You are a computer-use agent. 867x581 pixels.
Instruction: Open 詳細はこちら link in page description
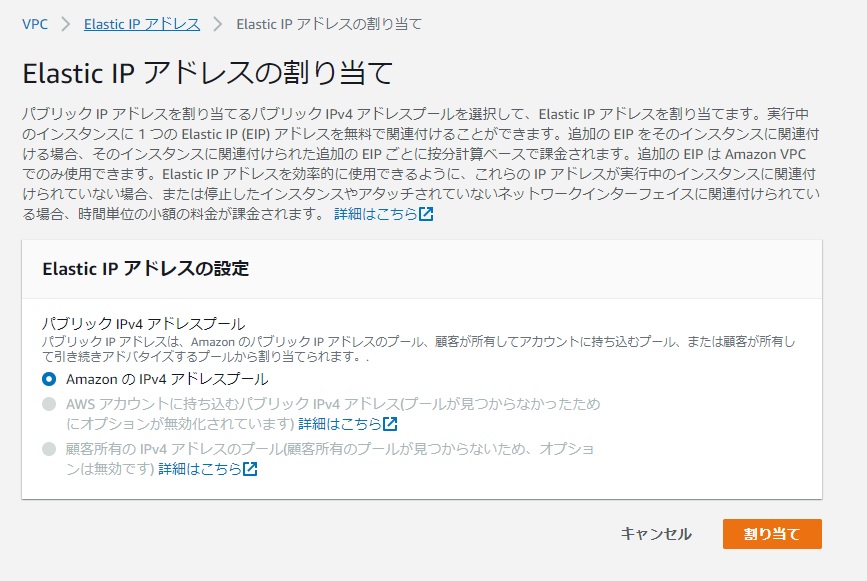click(375, 214)
